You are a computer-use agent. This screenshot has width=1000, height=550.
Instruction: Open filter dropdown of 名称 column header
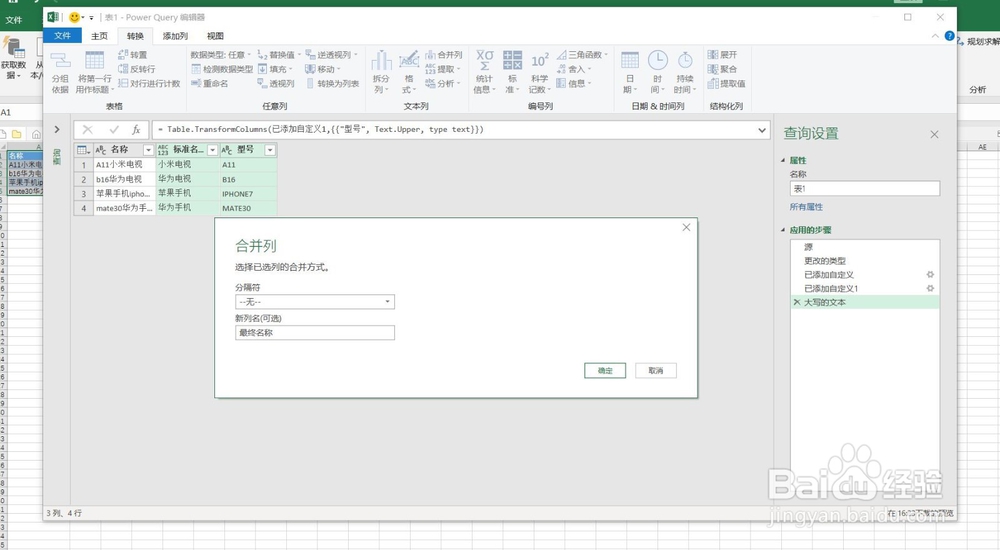(x=148, y=150)
